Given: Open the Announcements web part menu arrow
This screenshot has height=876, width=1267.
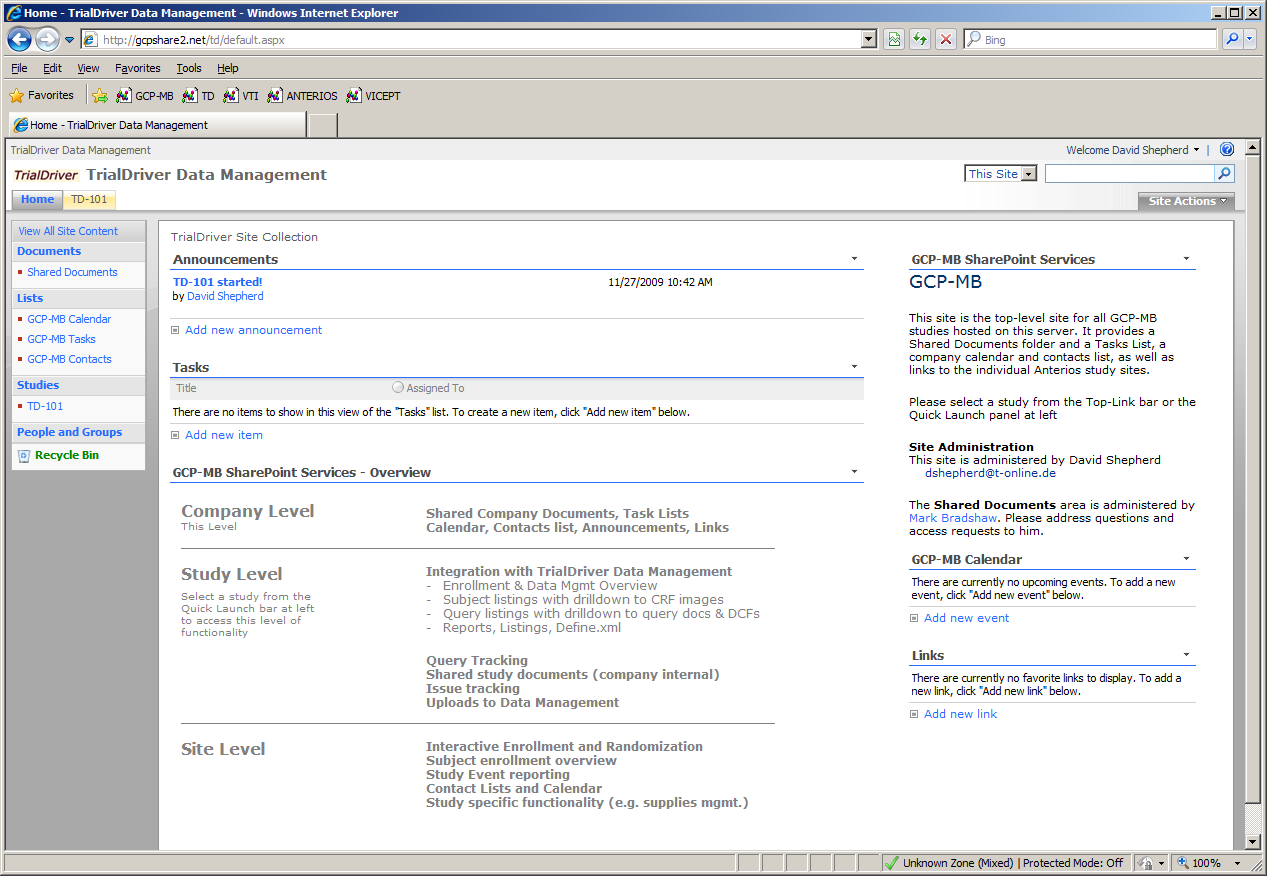Looking at the screenshot, I should pos(854,259).
